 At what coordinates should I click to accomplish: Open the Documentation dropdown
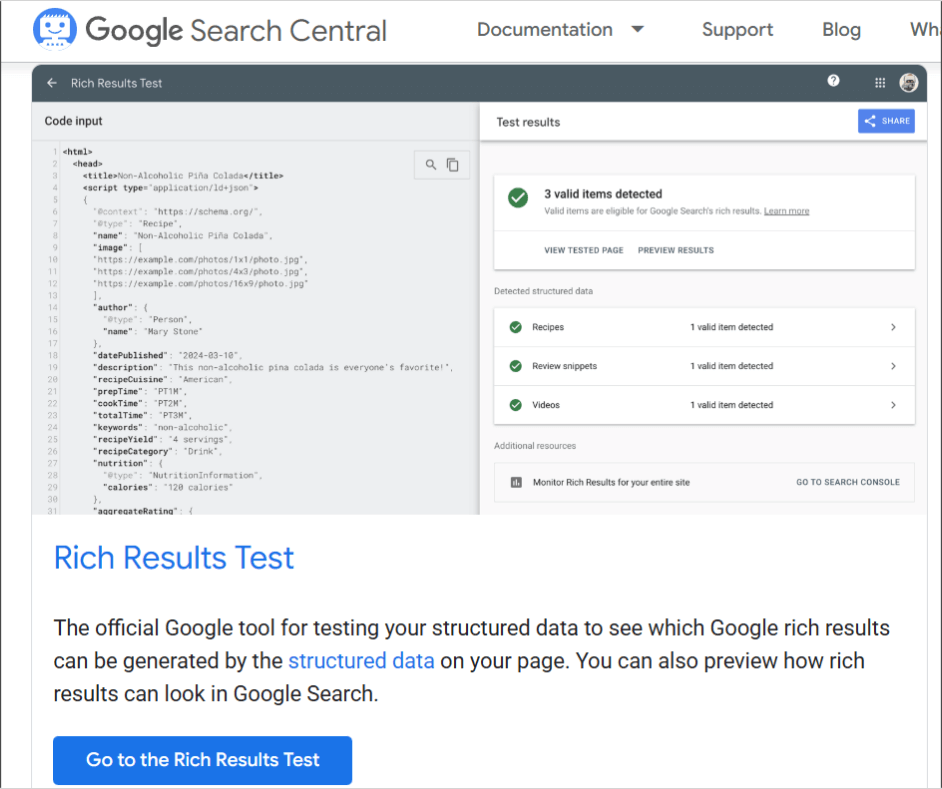pos(560,30)
